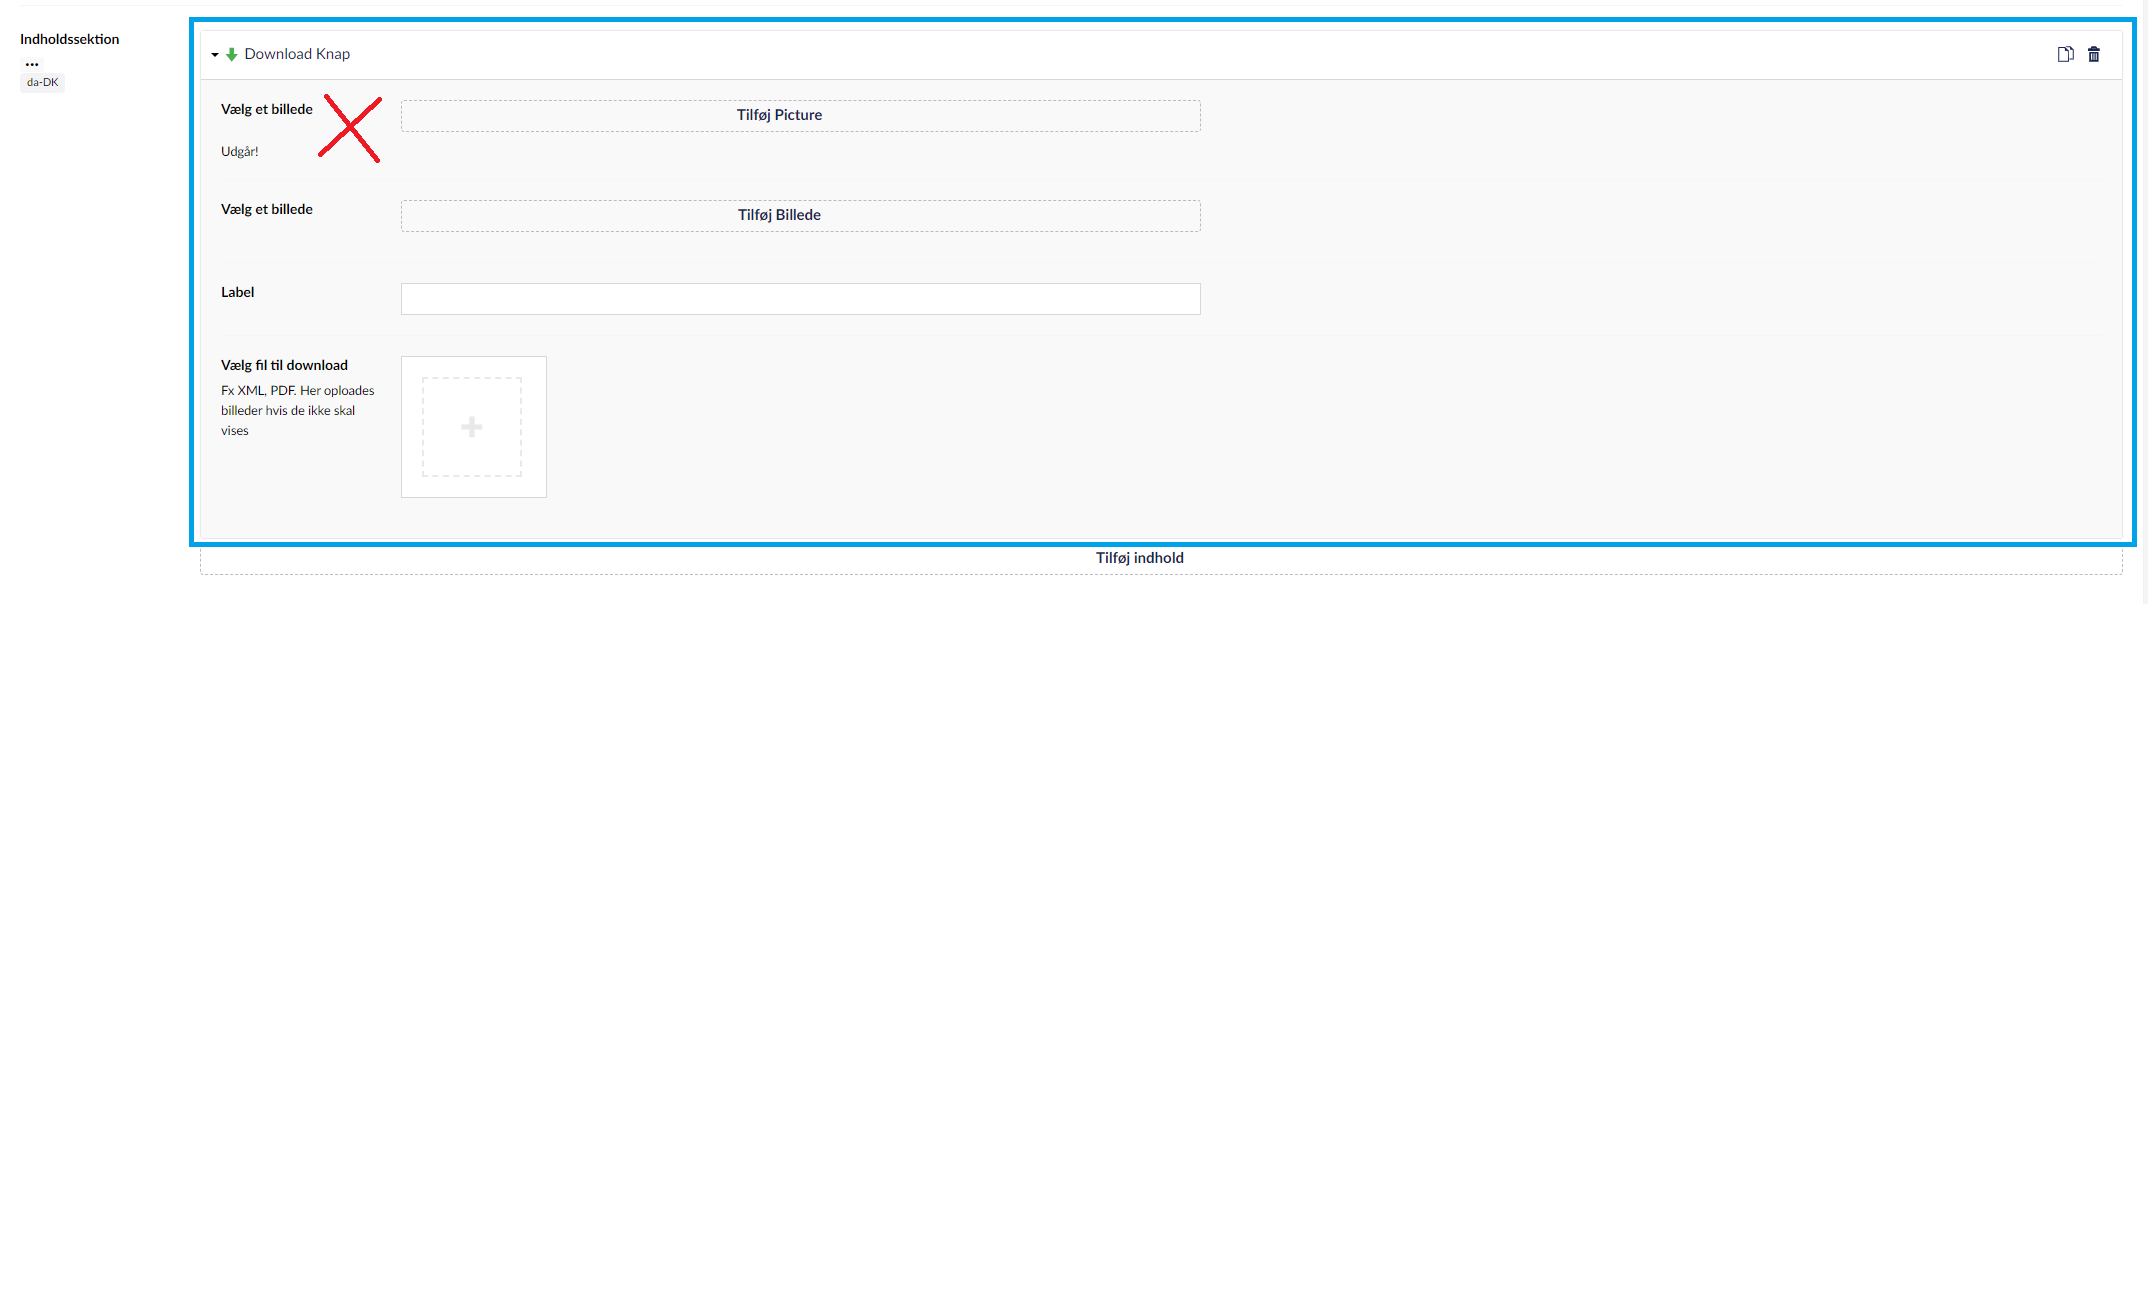
Task: Click the green download arrow icon
Action: [x=231, y=54]
